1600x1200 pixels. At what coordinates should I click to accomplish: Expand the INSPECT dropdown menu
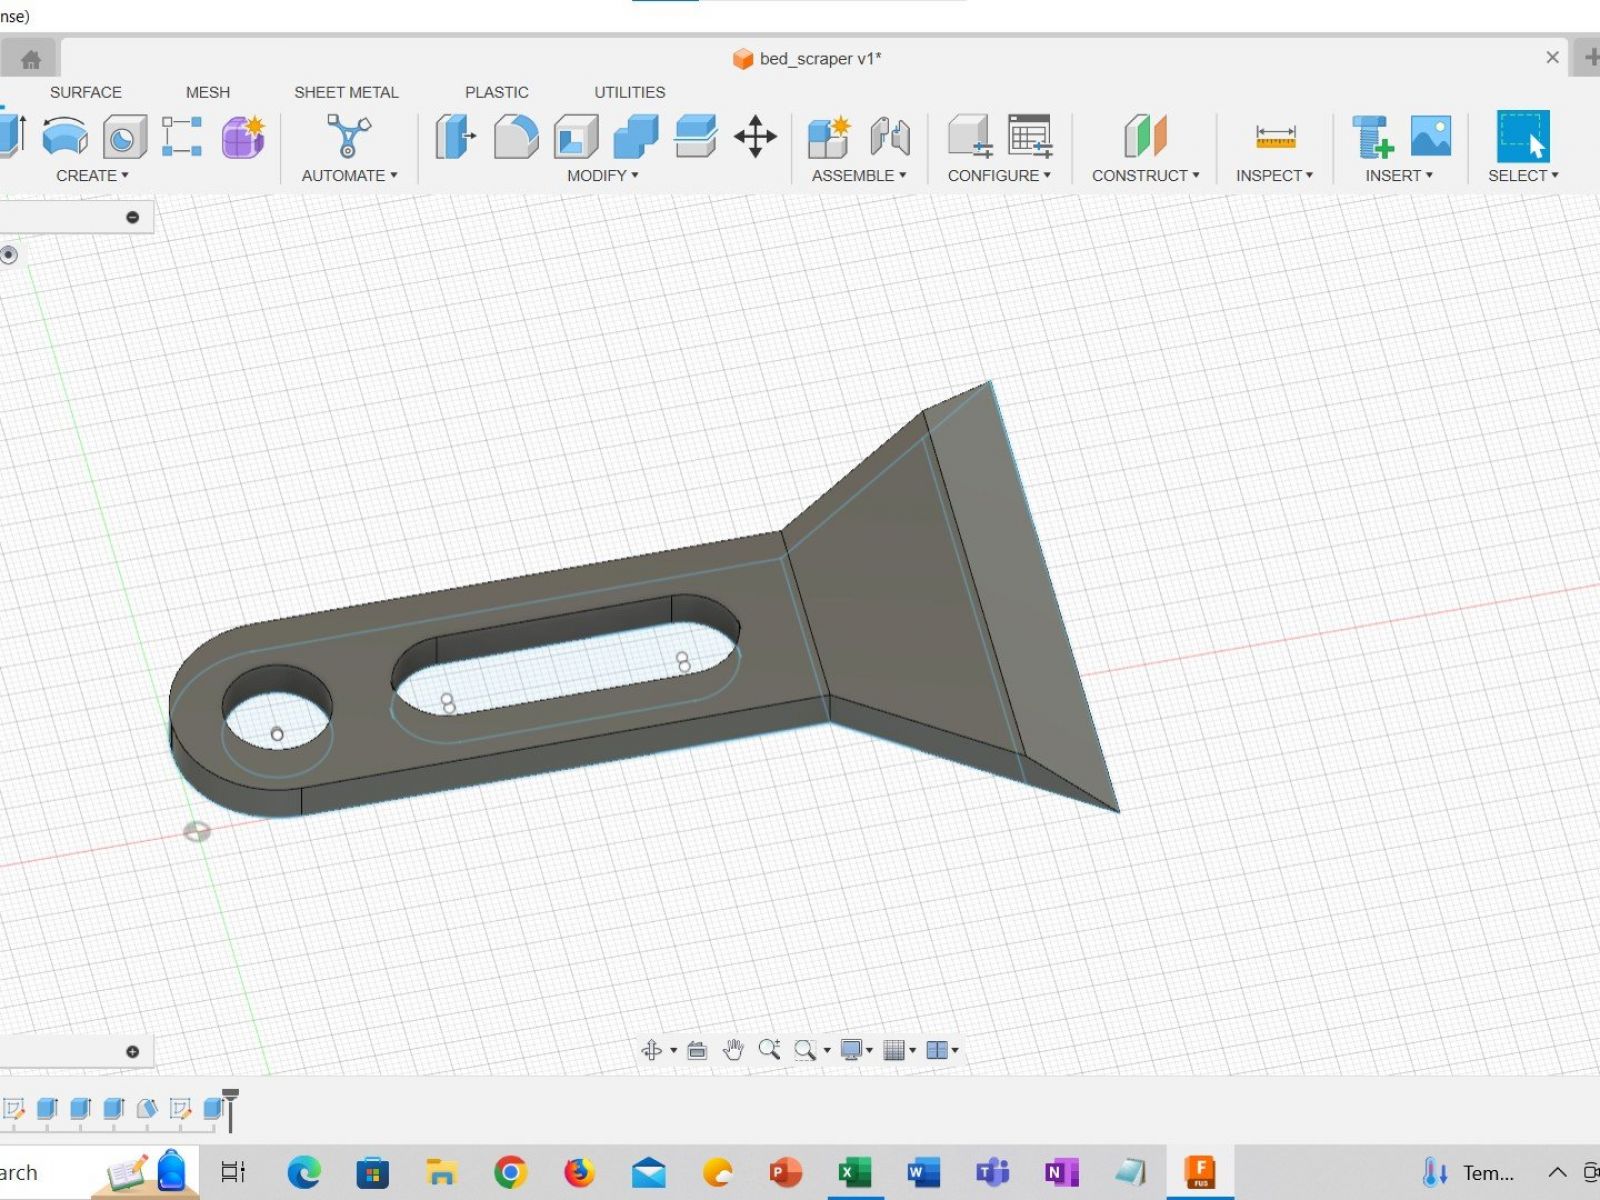(x=1274, y=175)
